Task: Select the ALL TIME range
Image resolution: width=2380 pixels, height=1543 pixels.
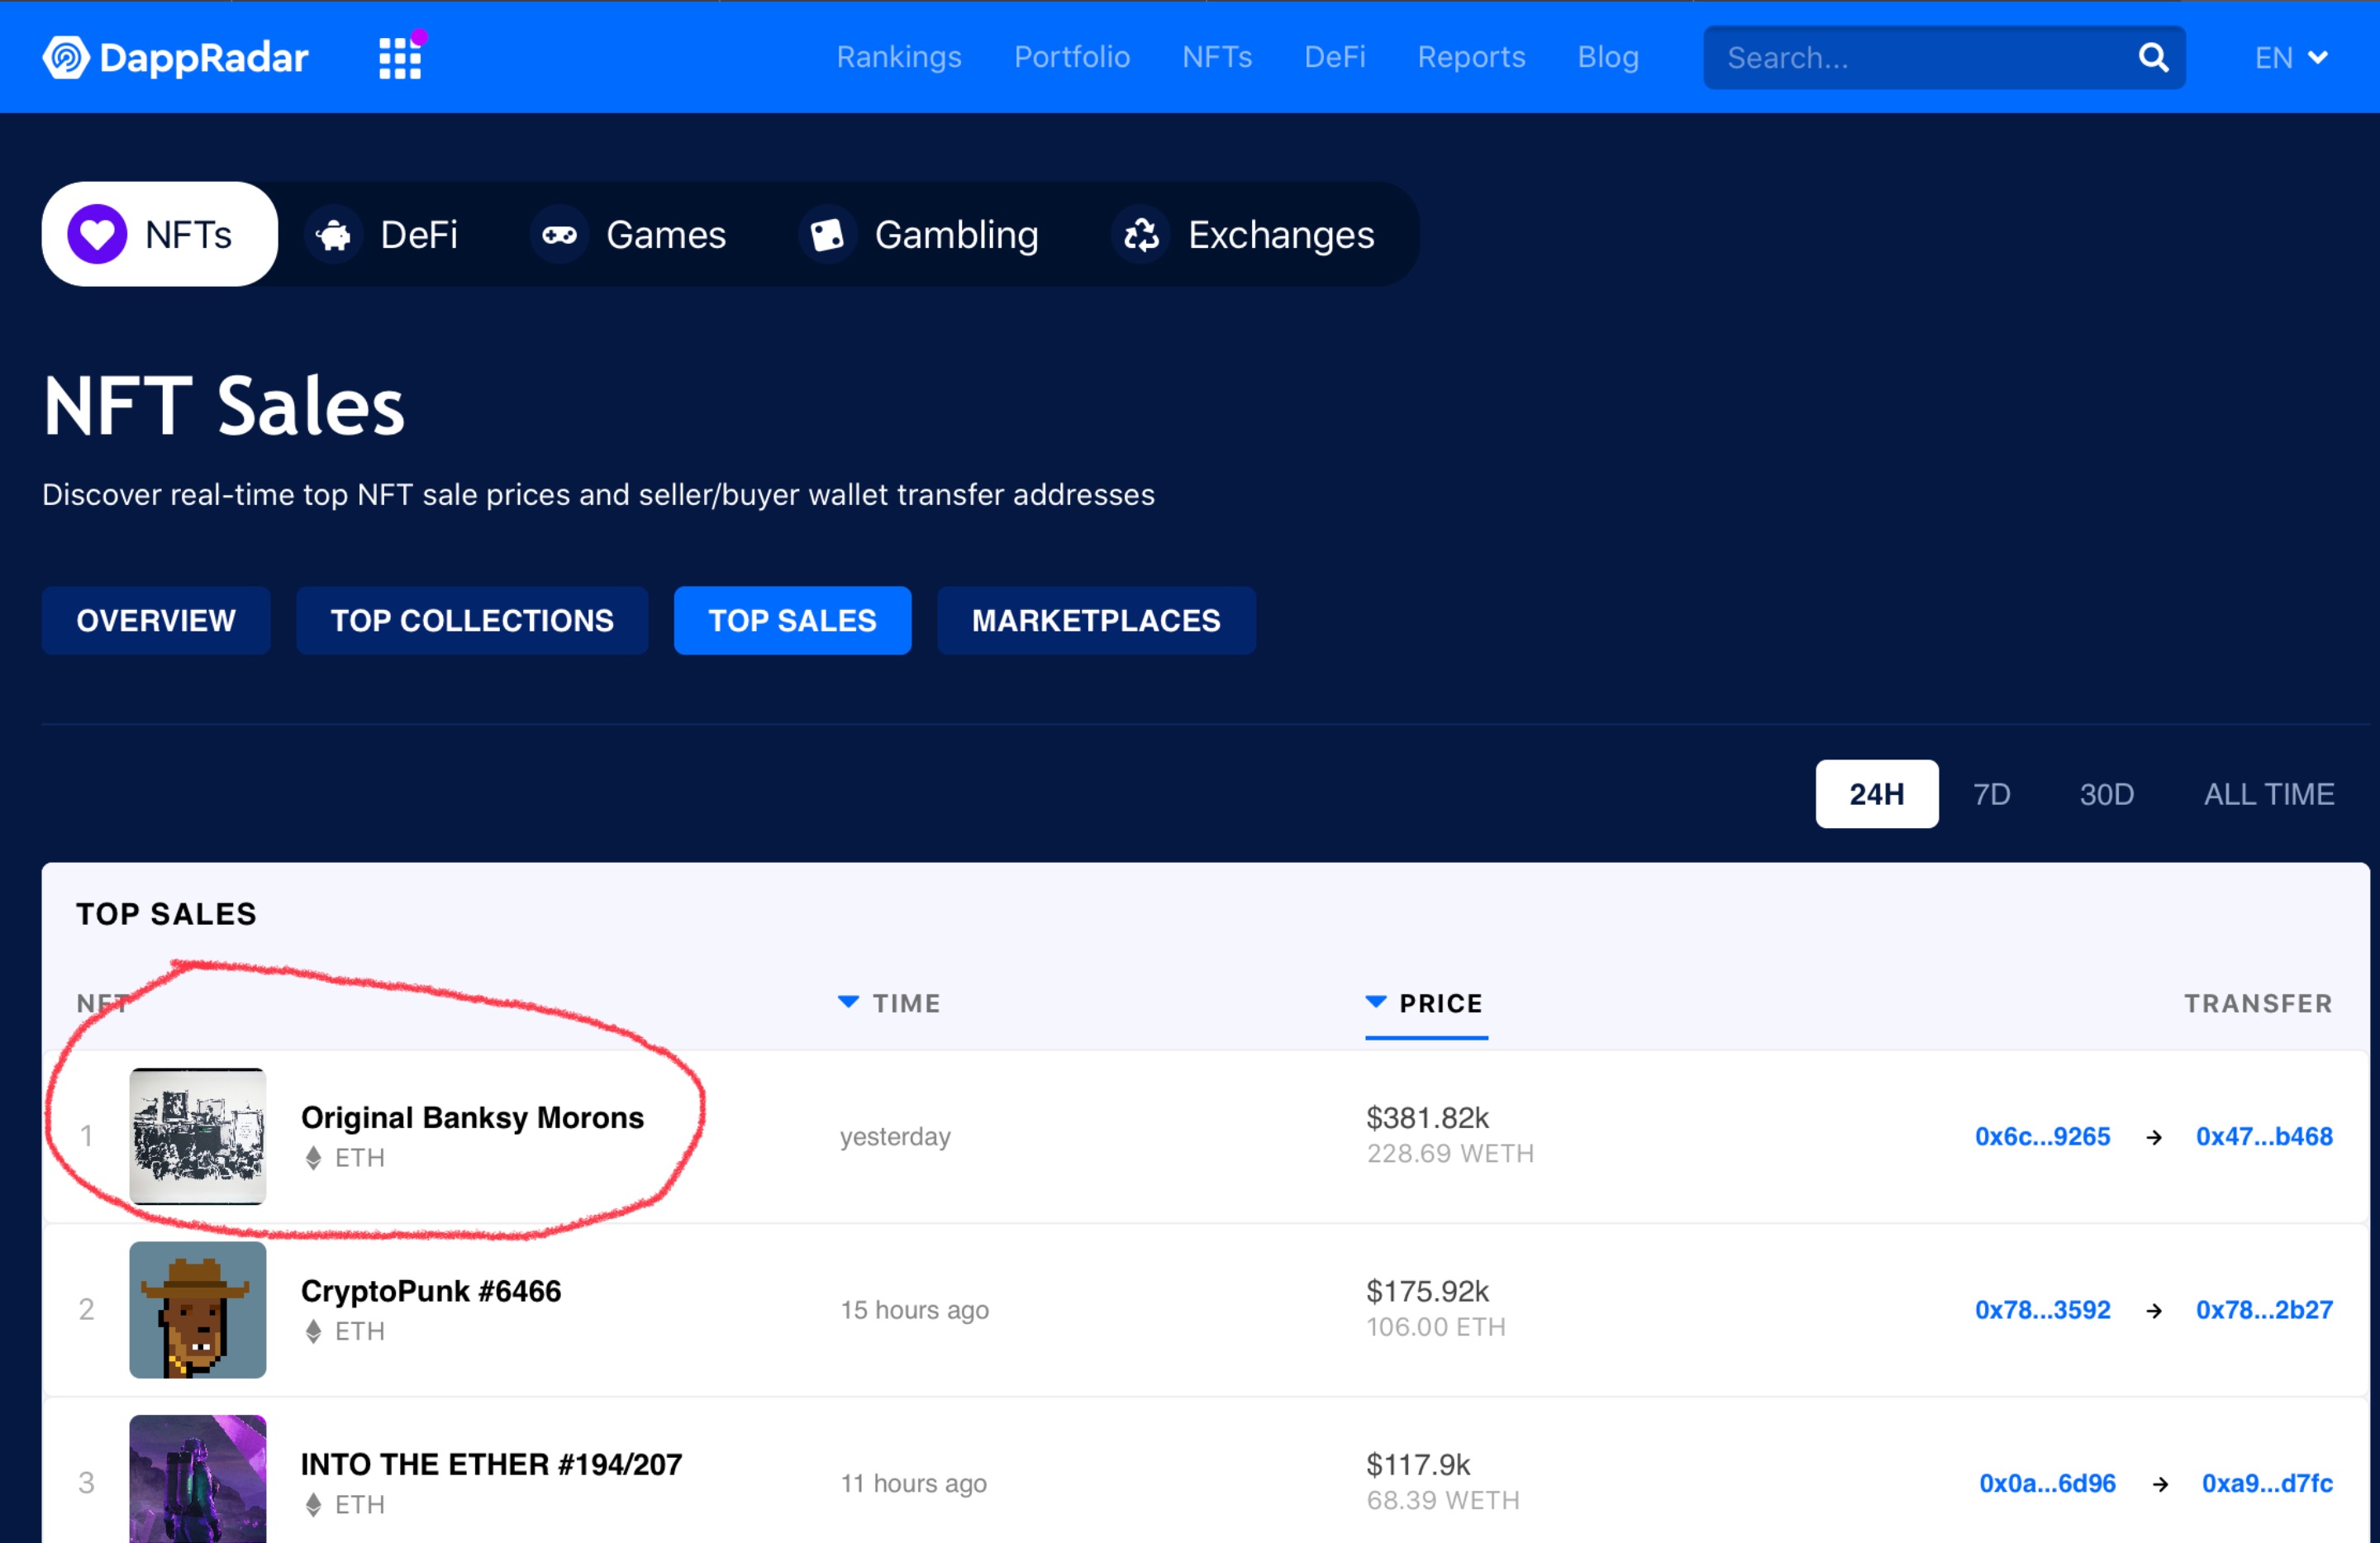Action: pyautogui.click(x=2269, y=794)
